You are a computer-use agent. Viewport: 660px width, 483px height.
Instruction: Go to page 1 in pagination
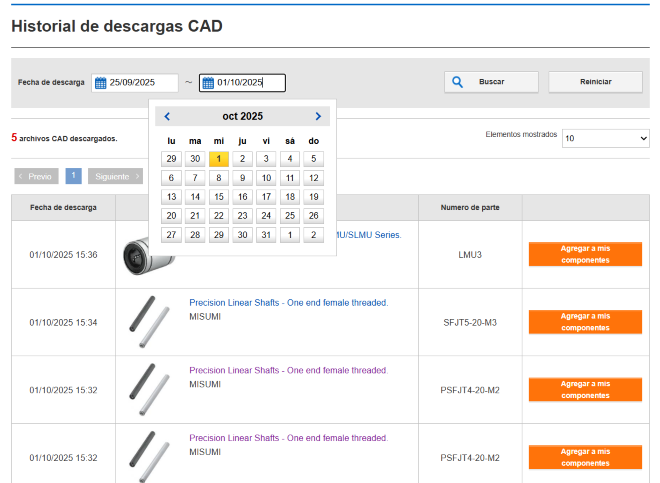pos(73,176)
